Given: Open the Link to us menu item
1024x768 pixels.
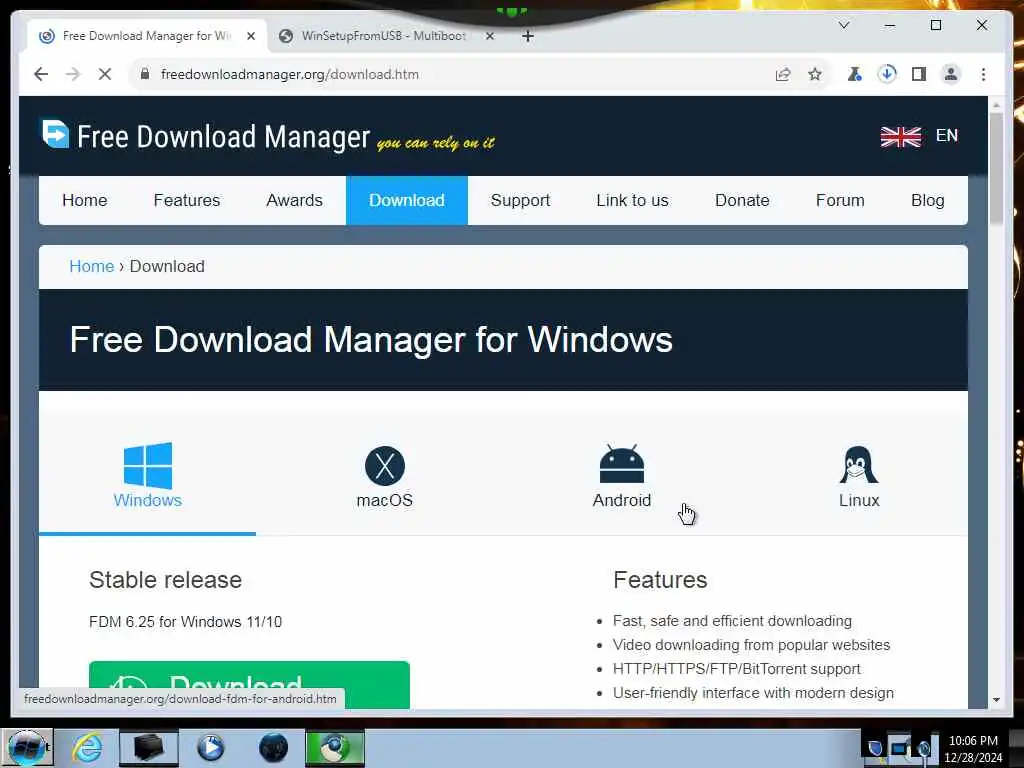Looking at the screenshot, I should pos(632,200).
